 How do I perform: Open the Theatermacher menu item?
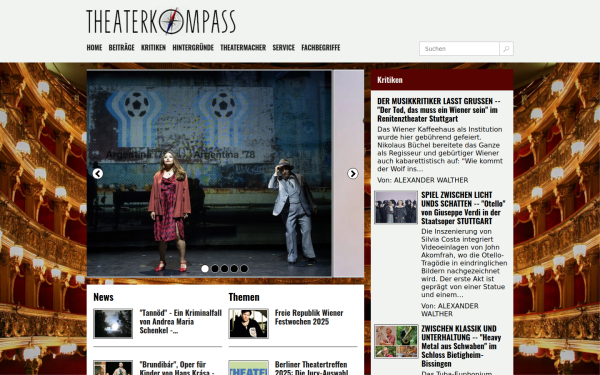[x=243, y=47]
